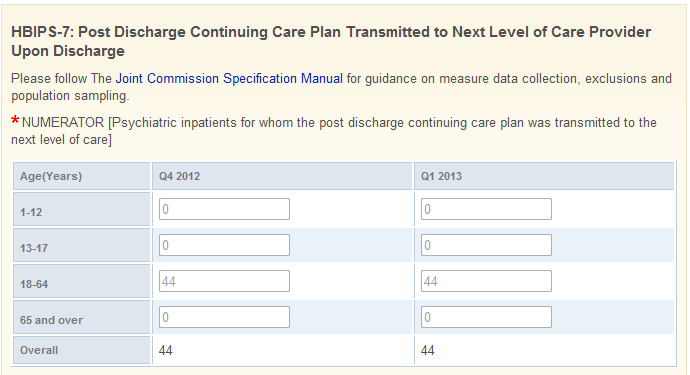This screenshot has width=690, height=375.
Task: Select the Q4 2012 input for ages 13-17
Action: tap(224, 245)
